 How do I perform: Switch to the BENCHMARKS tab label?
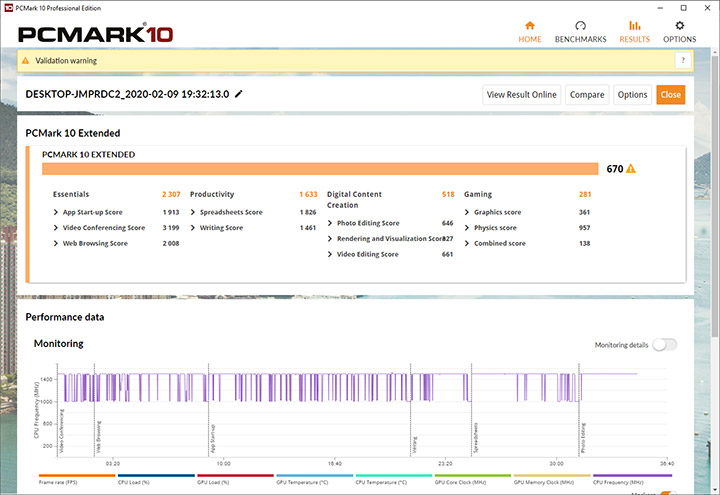(x=580, y=39)
